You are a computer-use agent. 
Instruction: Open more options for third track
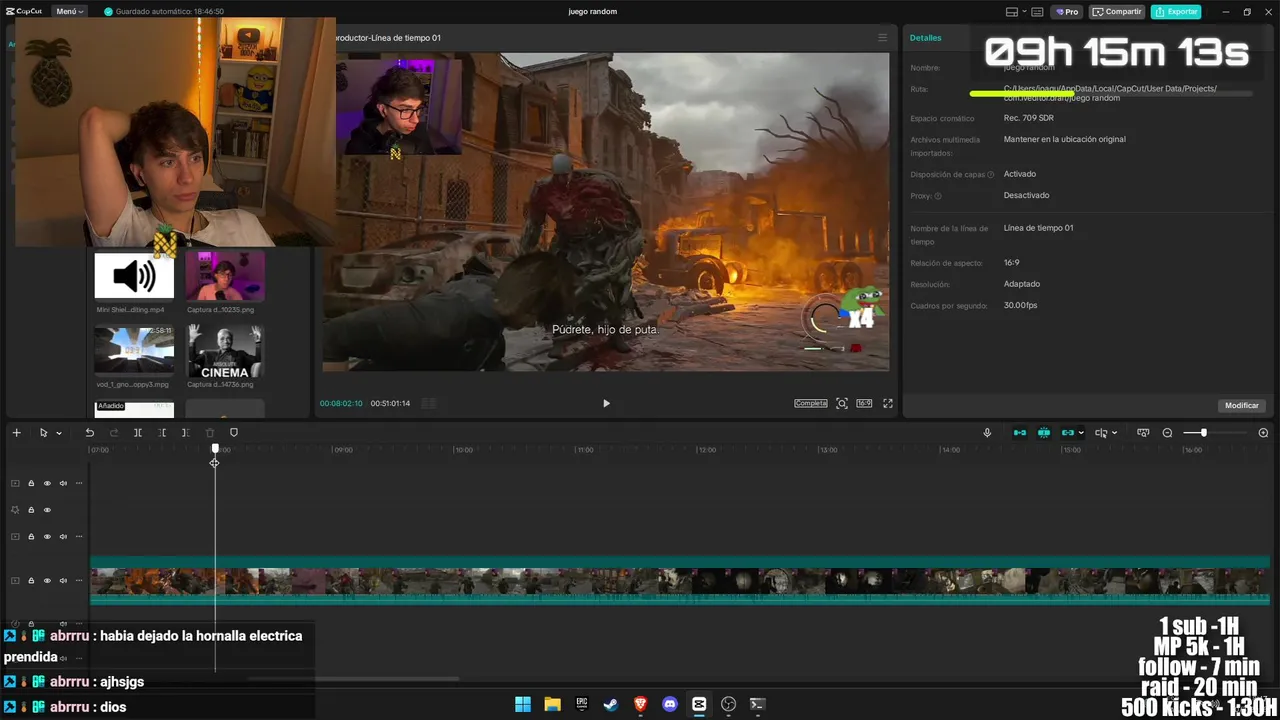tap(79, 537)
